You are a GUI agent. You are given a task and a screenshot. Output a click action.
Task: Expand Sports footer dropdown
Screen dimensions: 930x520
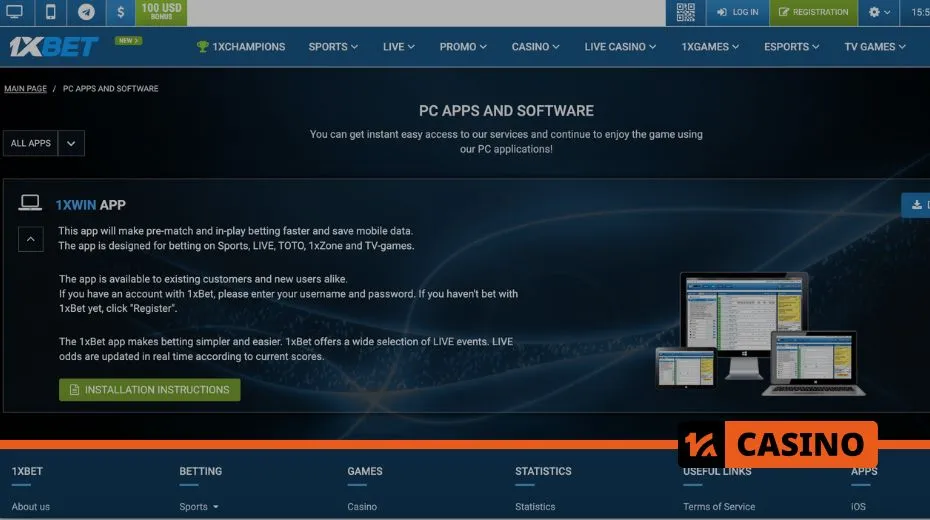click(199, 506)
